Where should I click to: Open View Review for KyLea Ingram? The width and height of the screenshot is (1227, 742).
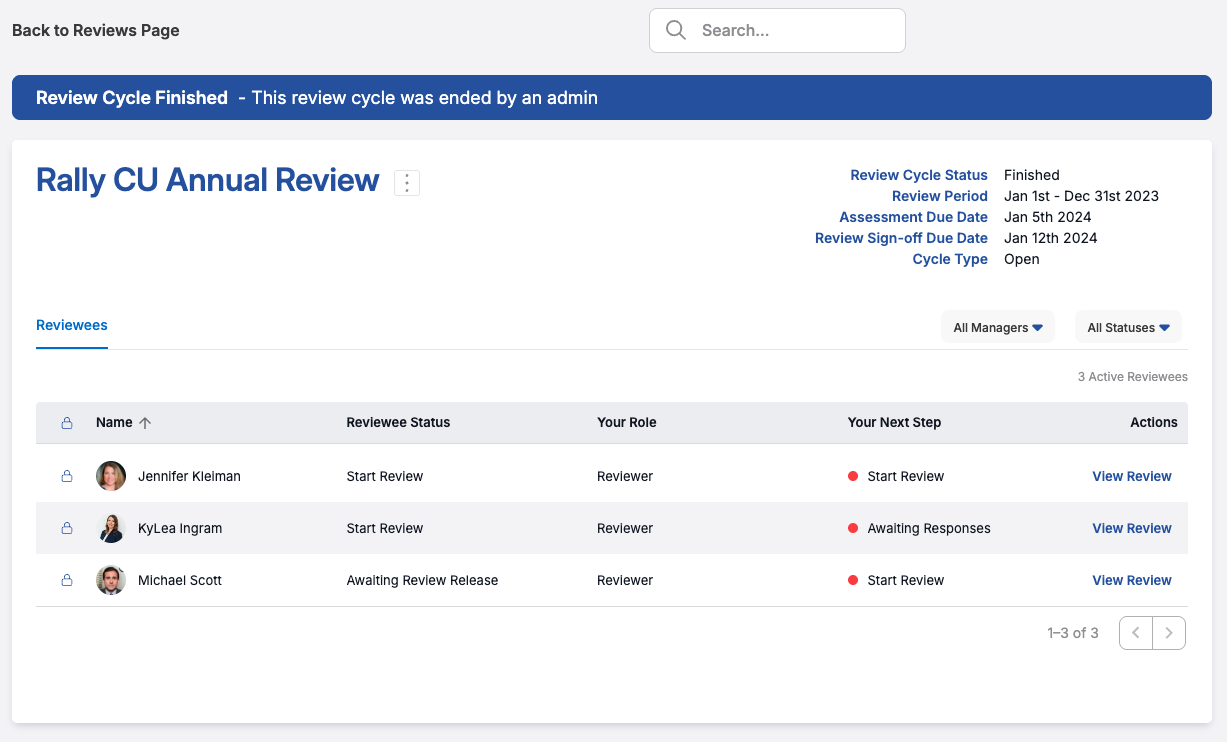[x=1131, y=528]
